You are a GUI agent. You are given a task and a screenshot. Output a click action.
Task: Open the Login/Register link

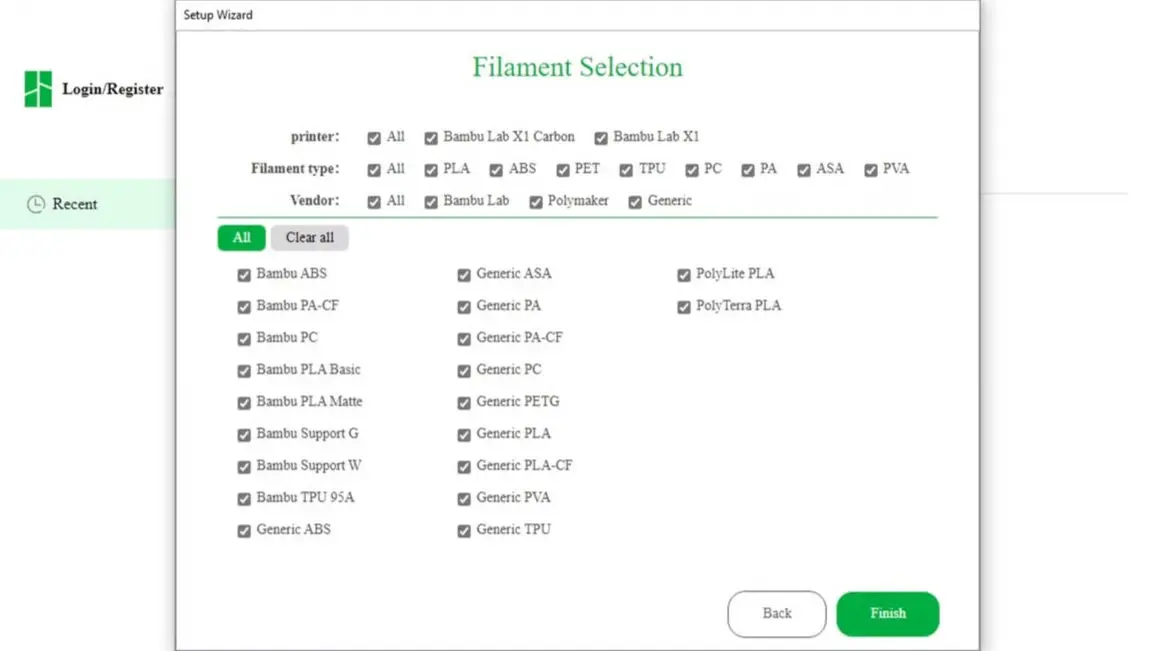(x=112, y=89)
